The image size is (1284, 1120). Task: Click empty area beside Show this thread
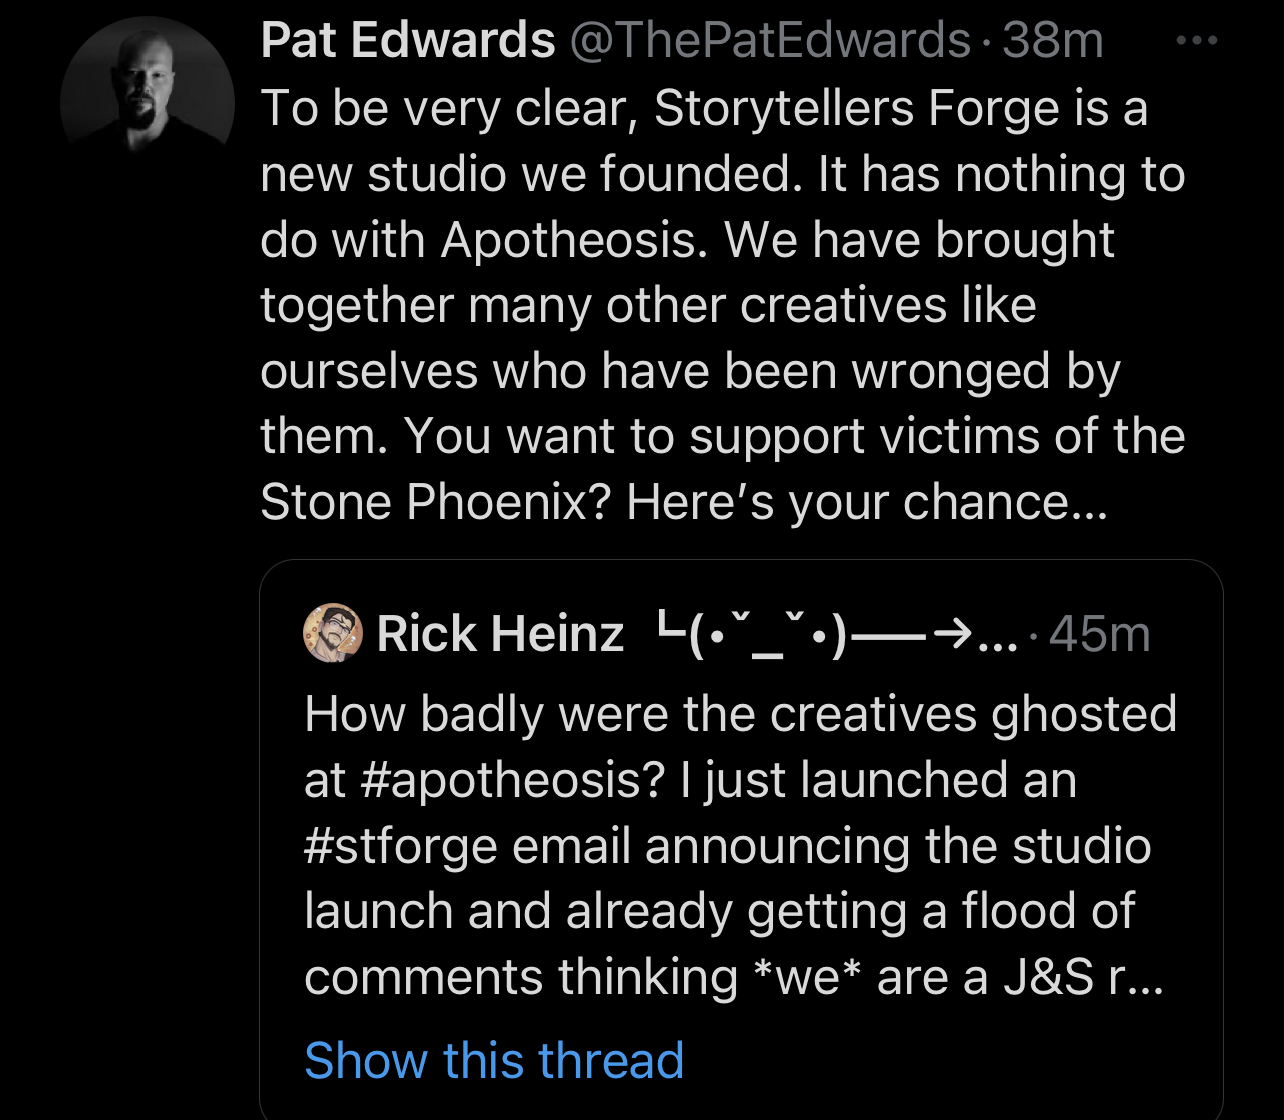950,1060
